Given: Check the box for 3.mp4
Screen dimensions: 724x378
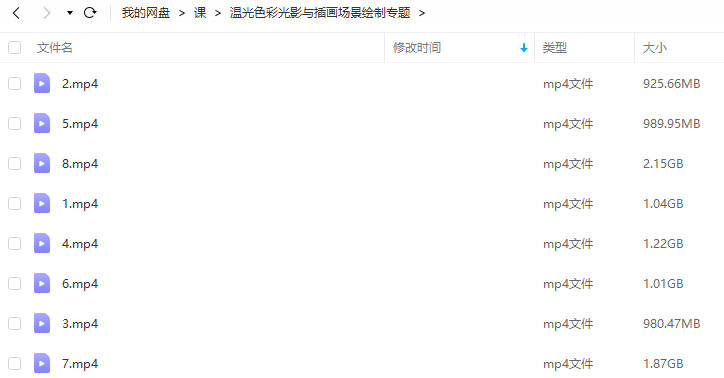Looking at the screenshot, I should coord(15,324).
